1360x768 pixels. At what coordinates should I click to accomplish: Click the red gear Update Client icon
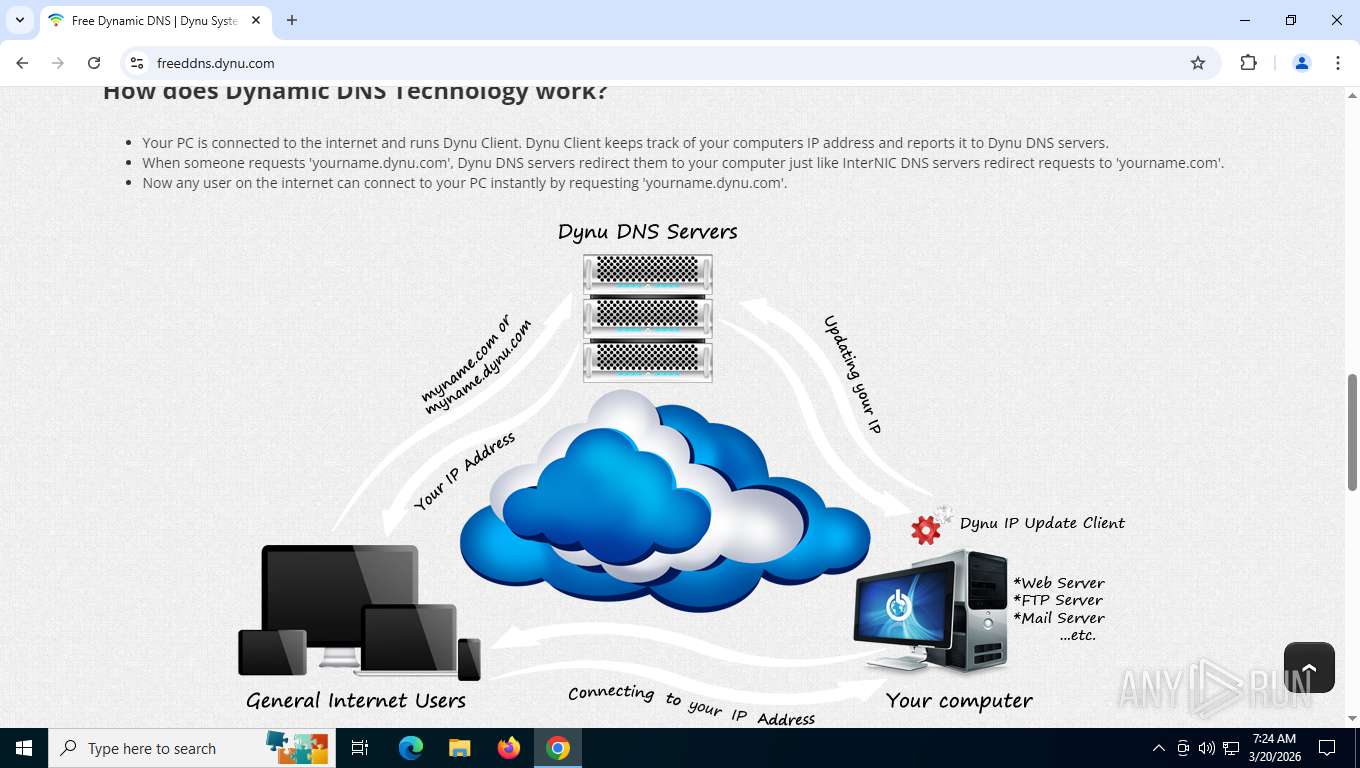click(926, 529)
